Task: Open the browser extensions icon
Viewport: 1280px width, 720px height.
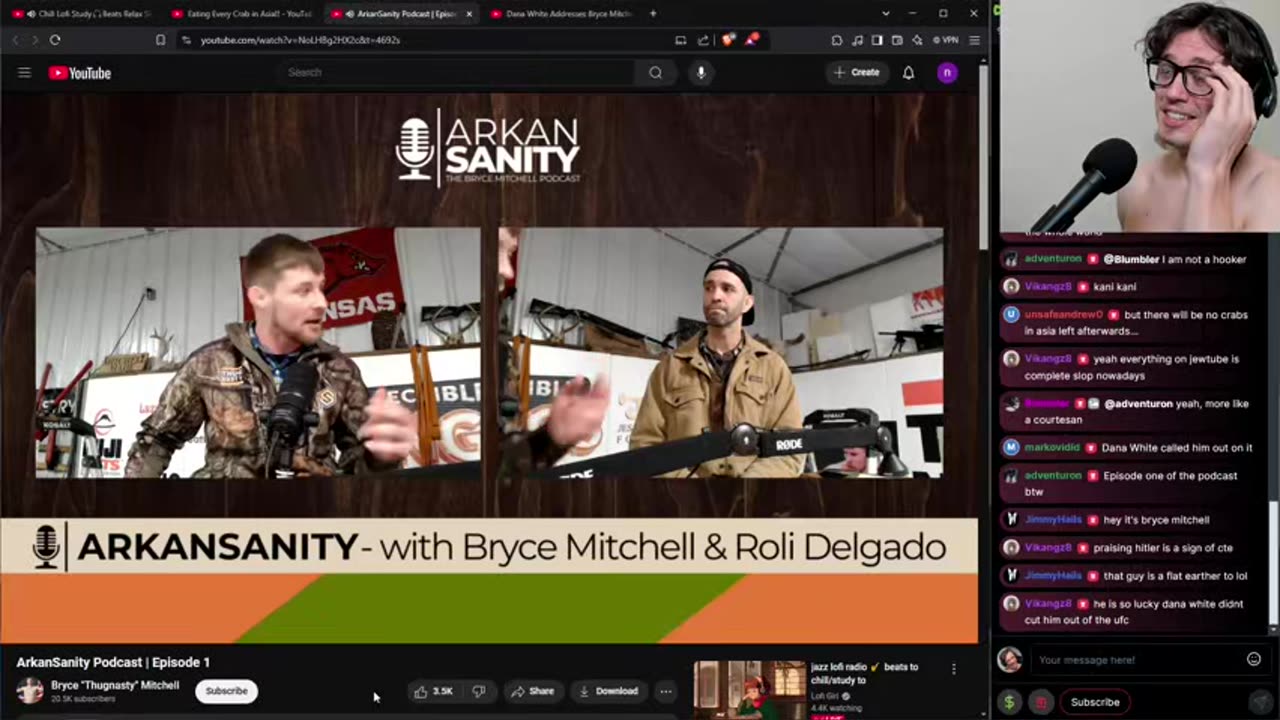Action: tap(837, 40)
